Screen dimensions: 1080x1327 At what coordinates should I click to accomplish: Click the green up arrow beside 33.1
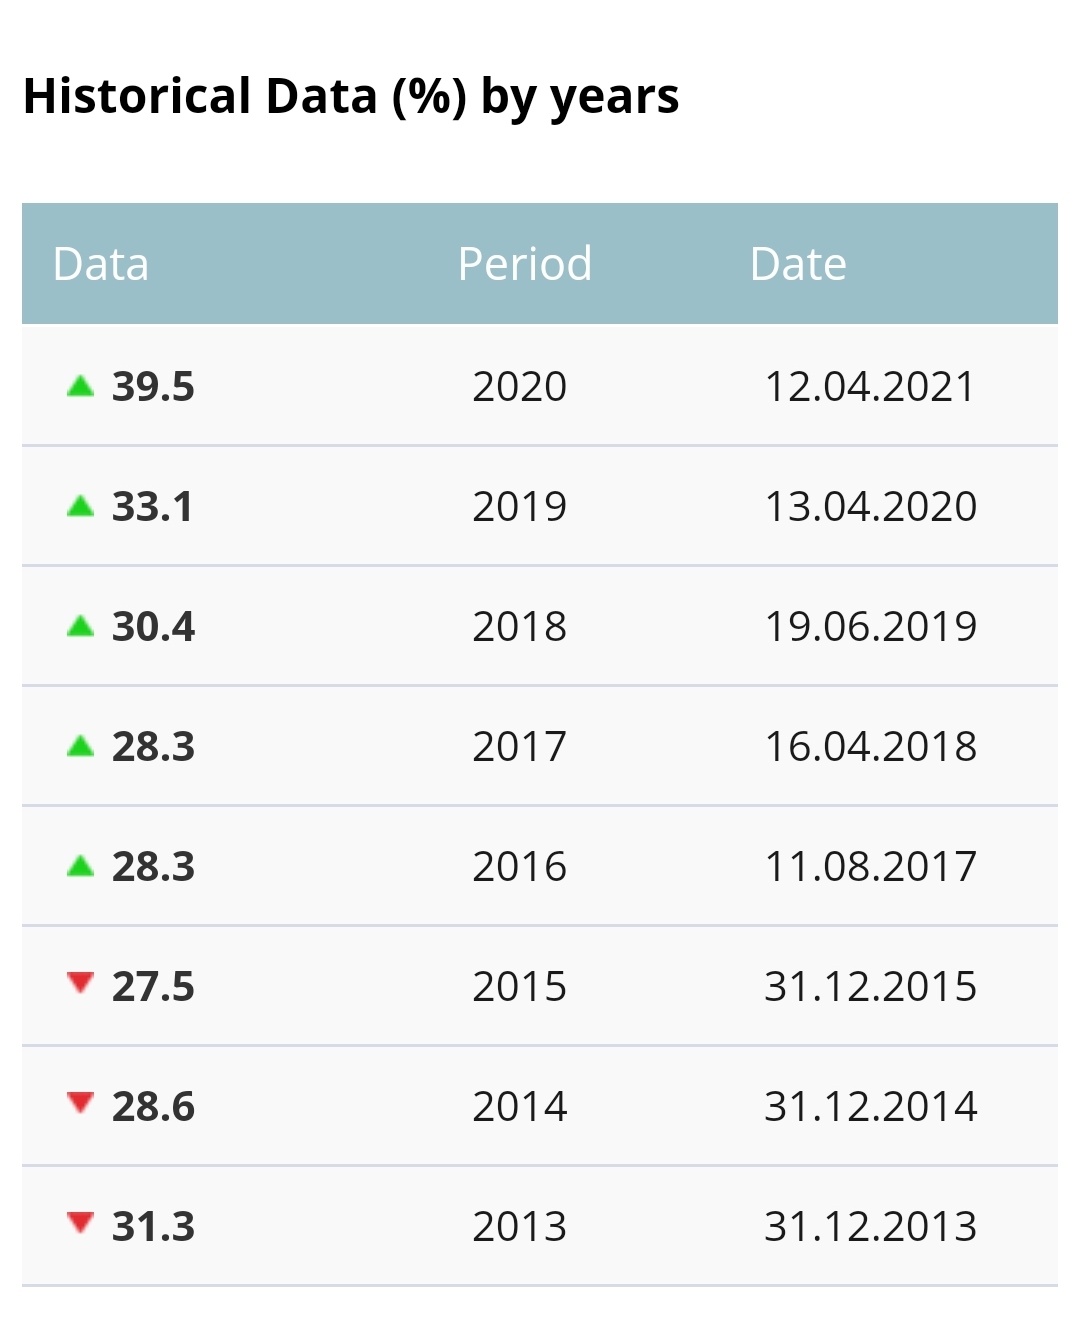pyautogui.click(x=80, y=506)
